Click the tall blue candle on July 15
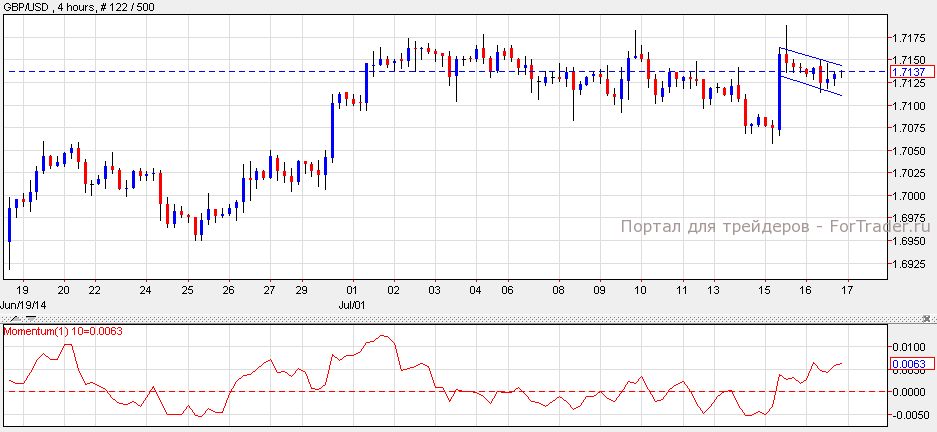Image resolution: width=937 pixels, height=432 pixels. coord(779,90)
